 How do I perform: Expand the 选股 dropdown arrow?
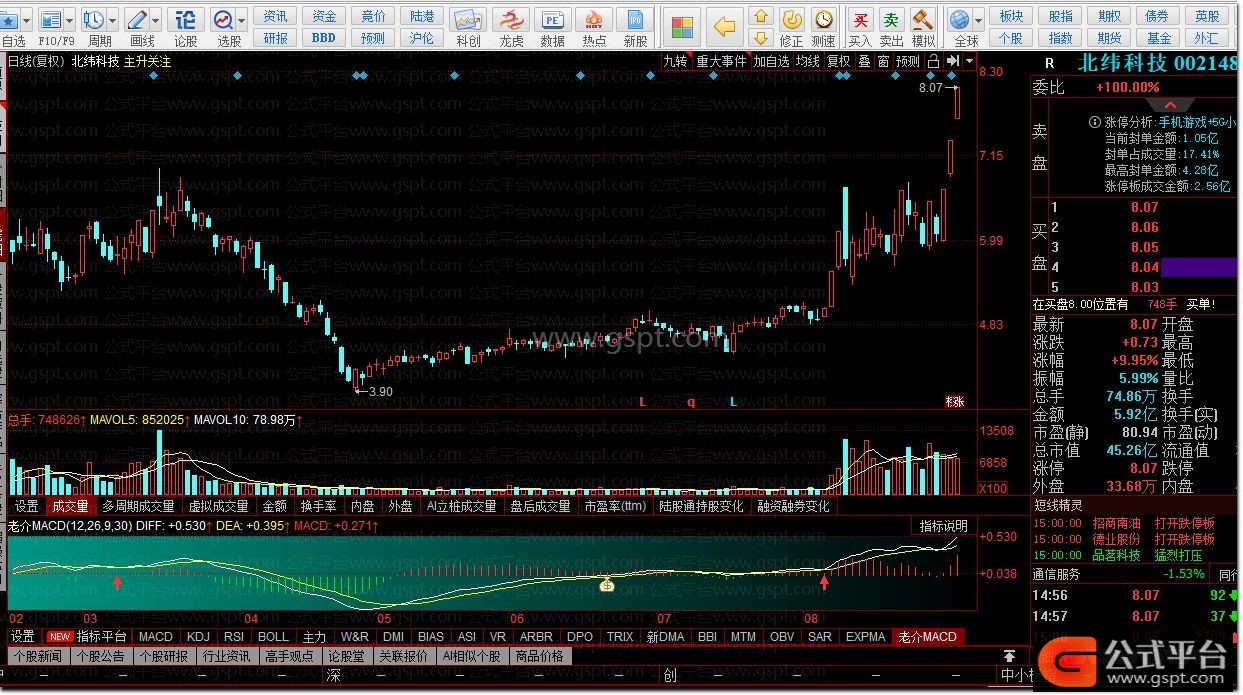tap(242, 20)
